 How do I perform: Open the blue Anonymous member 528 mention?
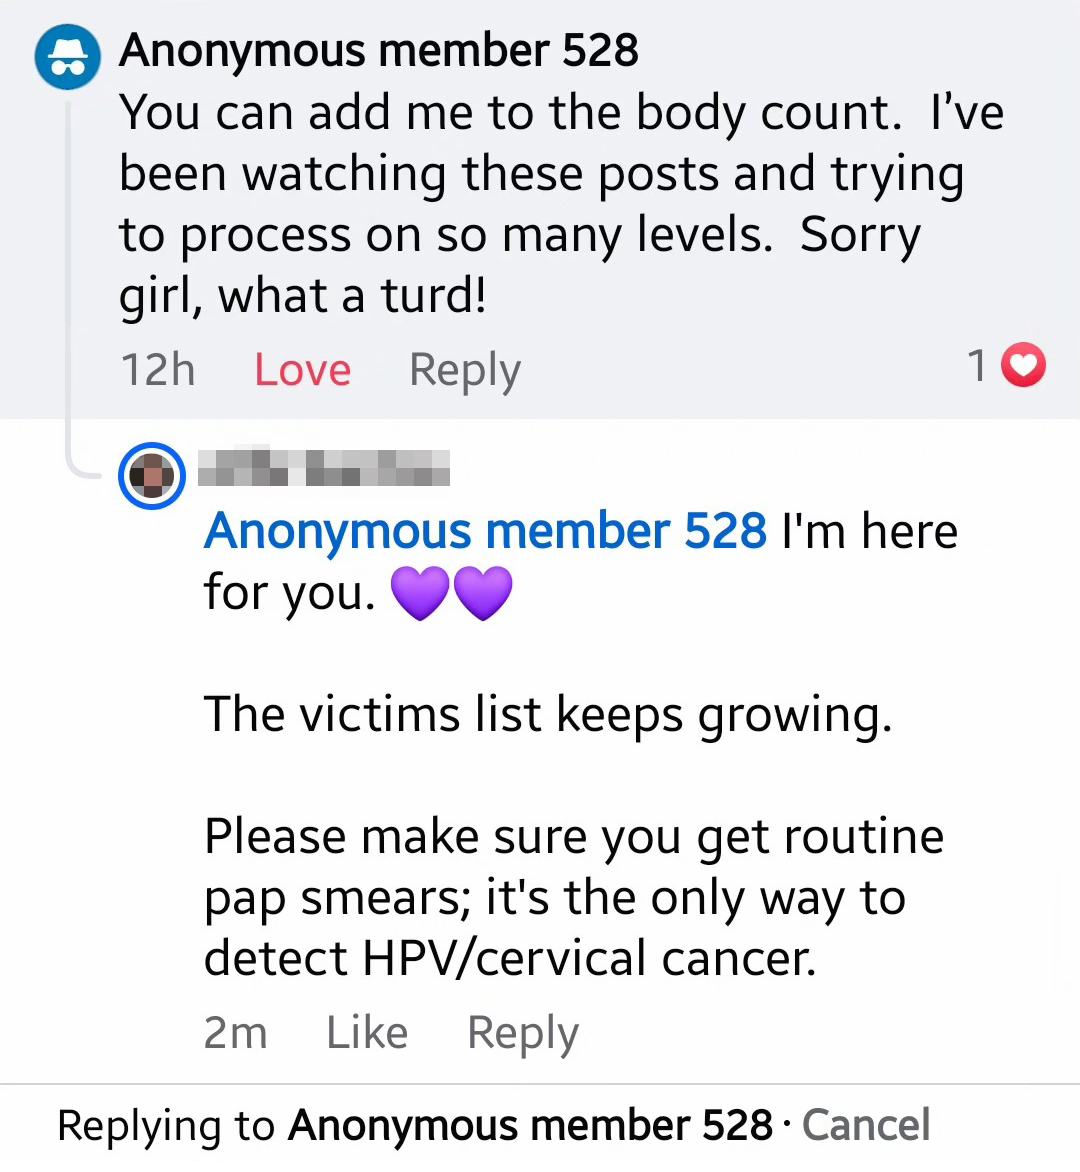[485, 530]
